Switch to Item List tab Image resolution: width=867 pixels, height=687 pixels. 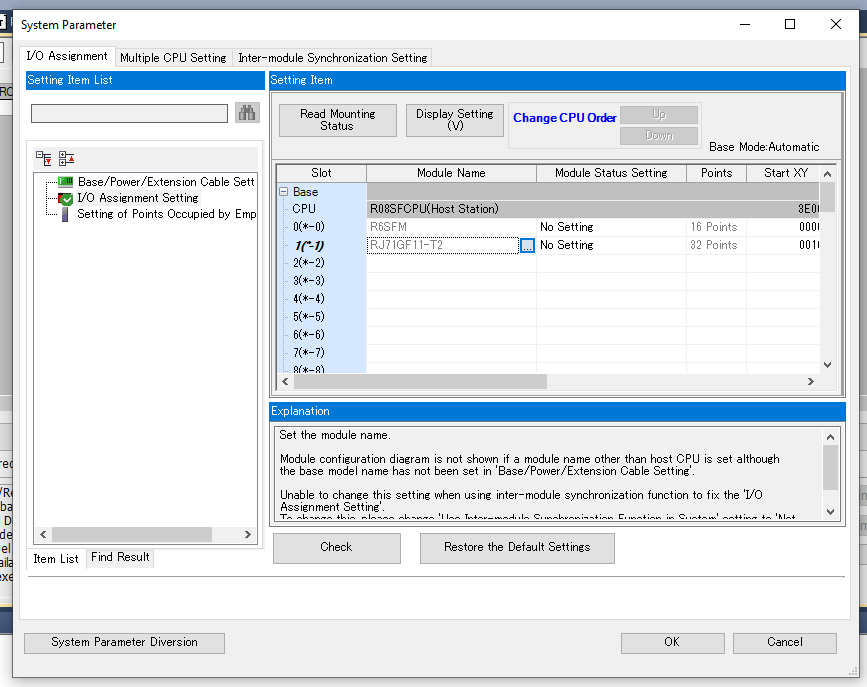(x=56, y=559)
